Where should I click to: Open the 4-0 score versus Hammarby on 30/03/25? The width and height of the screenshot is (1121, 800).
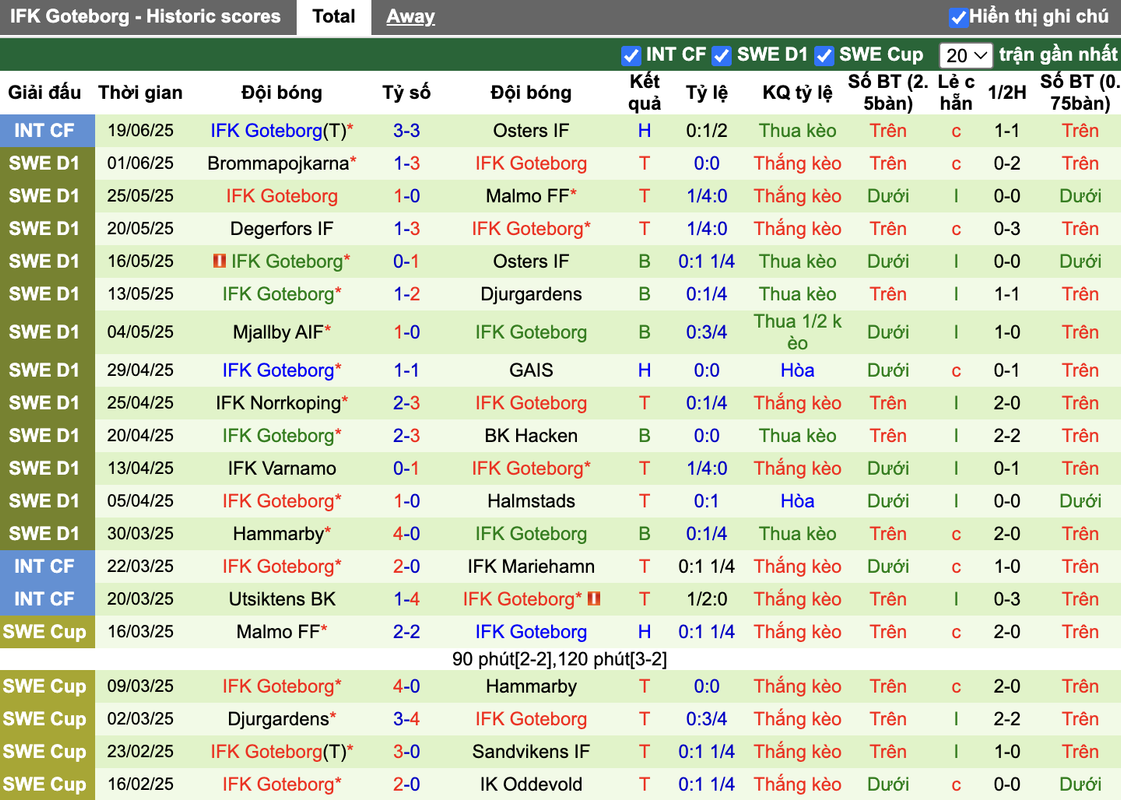(406, 534)
